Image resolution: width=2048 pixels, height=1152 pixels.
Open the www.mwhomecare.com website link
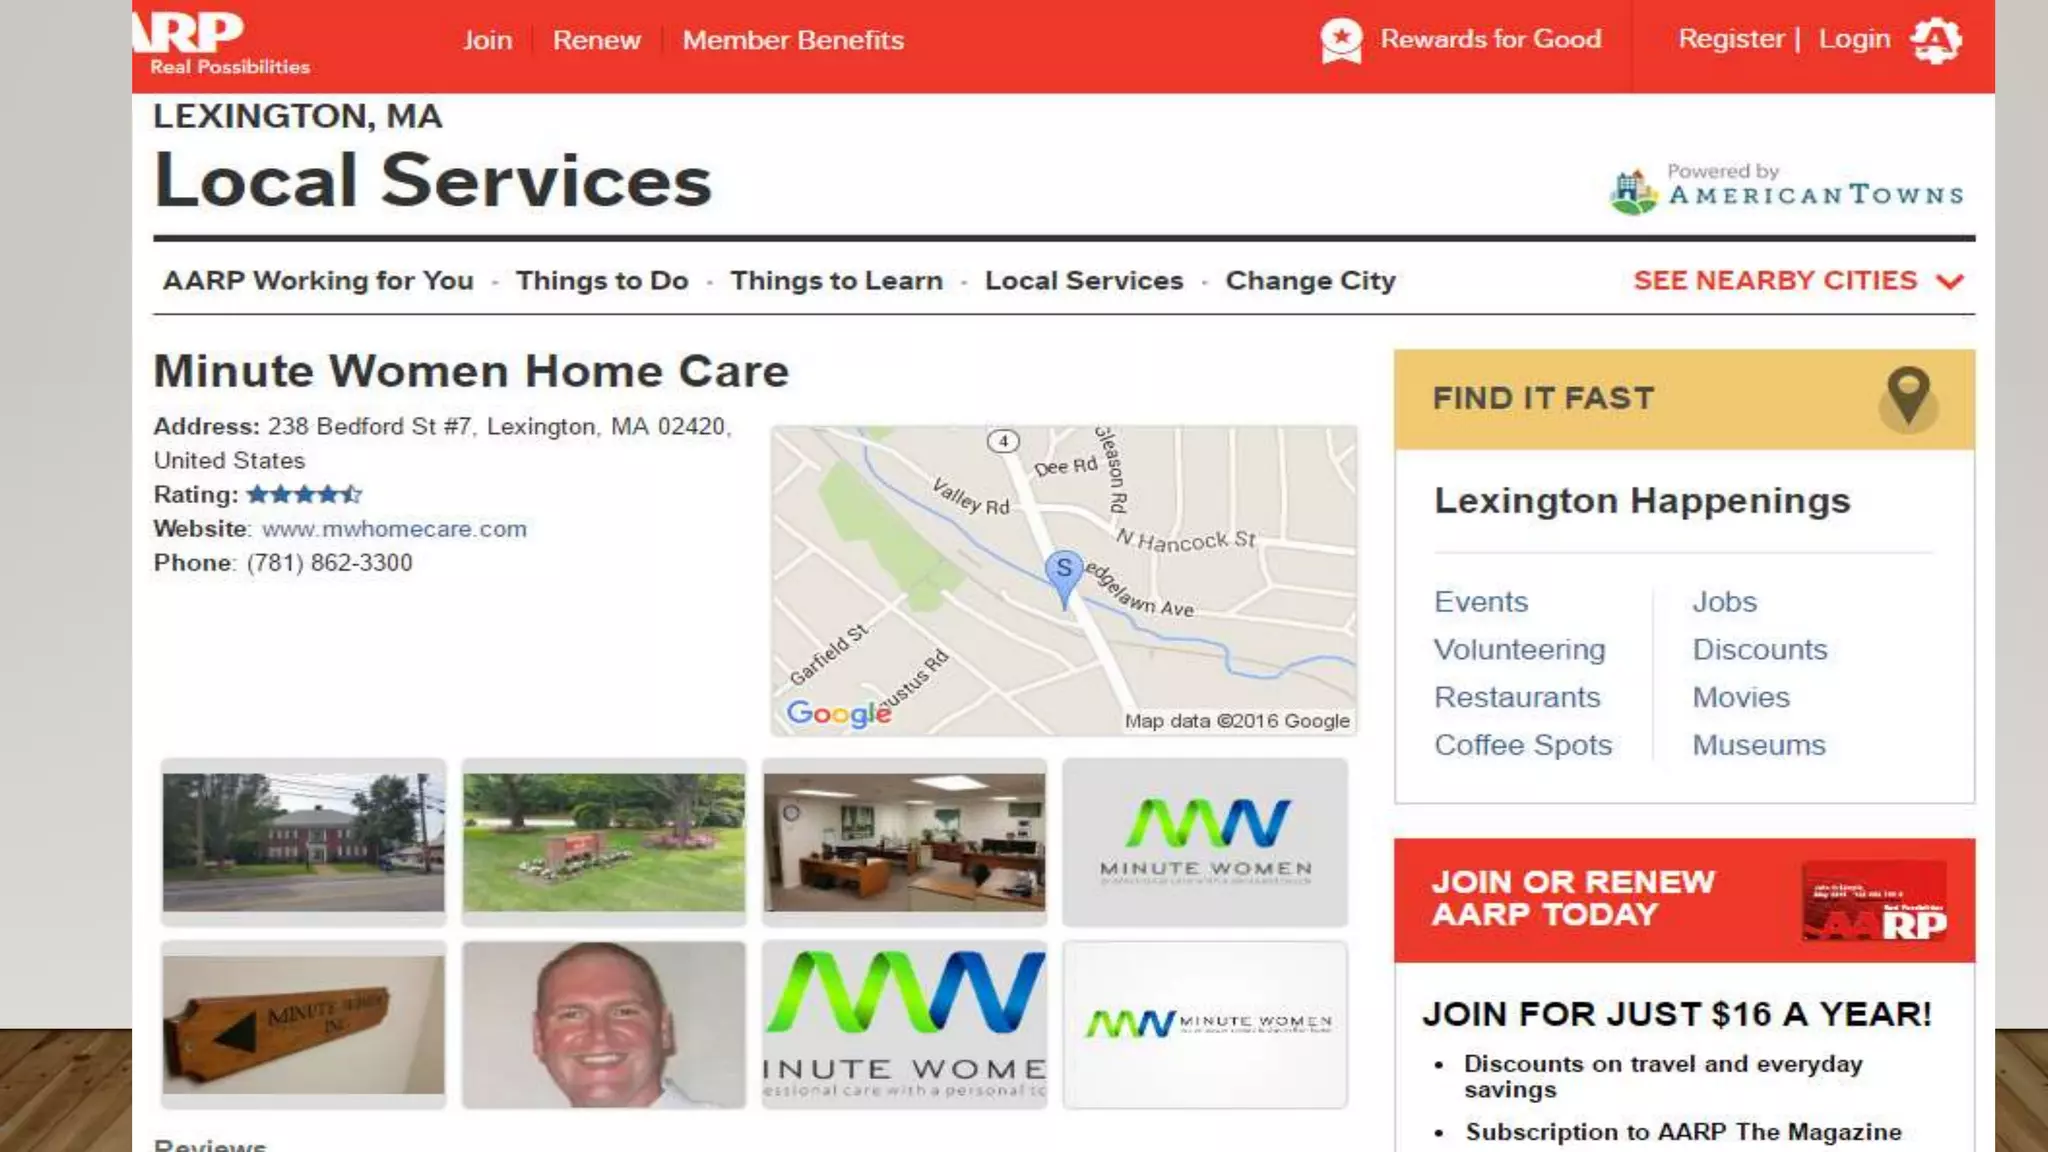click(394, 529)
